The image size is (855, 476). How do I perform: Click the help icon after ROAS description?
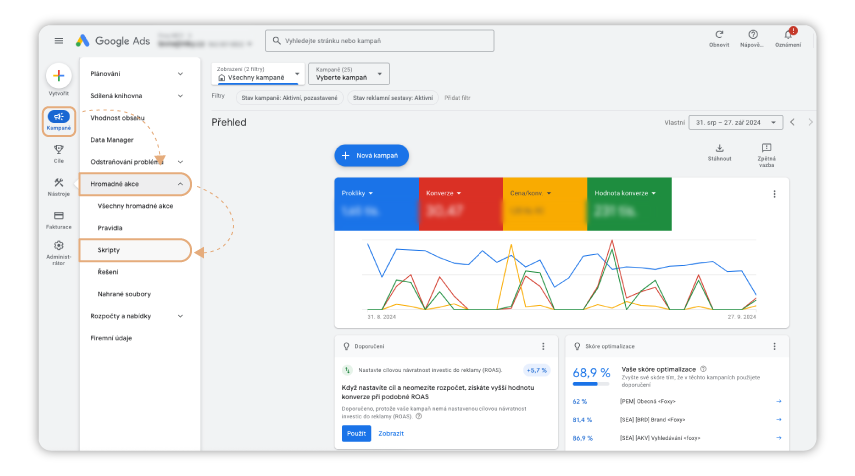419,416
